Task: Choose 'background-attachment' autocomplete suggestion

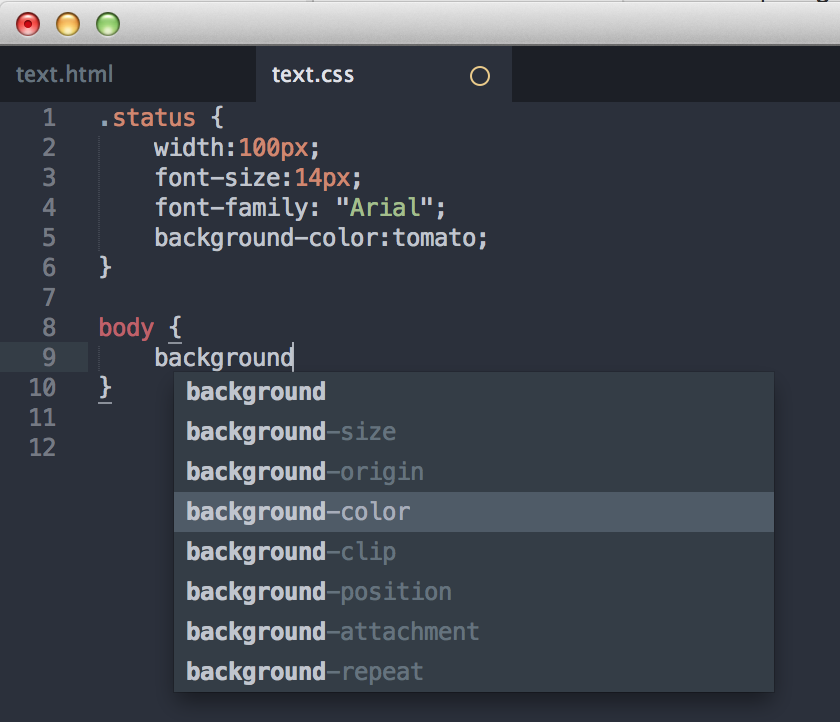Action: pyautogui.click(x=474, y=632)
